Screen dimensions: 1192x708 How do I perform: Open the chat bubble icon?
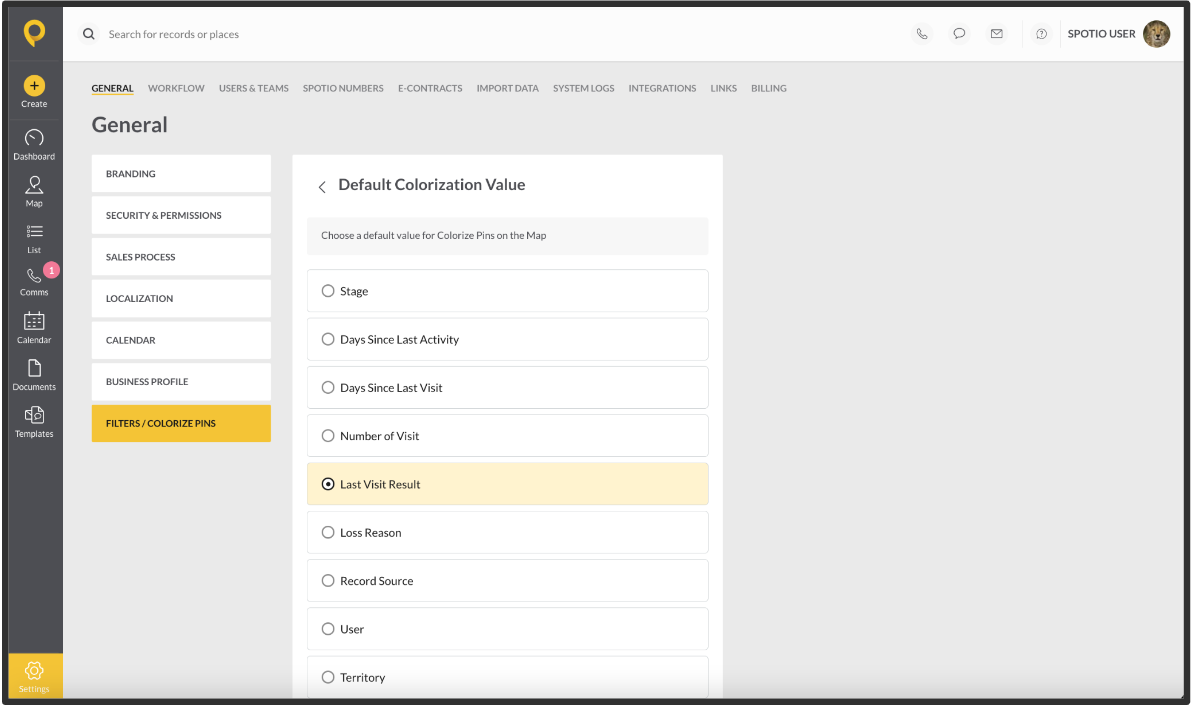point(959,34)
